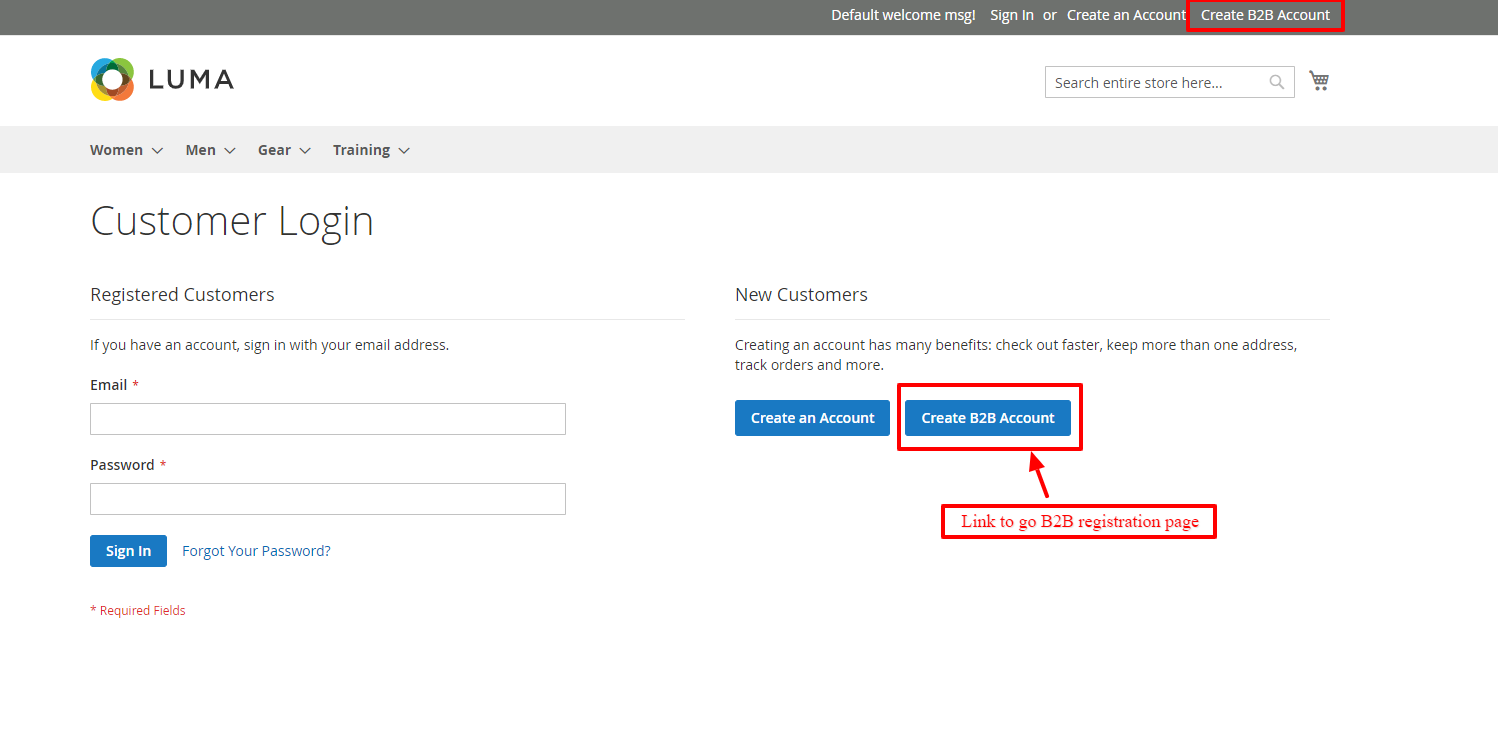This screenshot has height=742, width=1498.
Task: Go to the Luma logo homepage
Action: 162,79
